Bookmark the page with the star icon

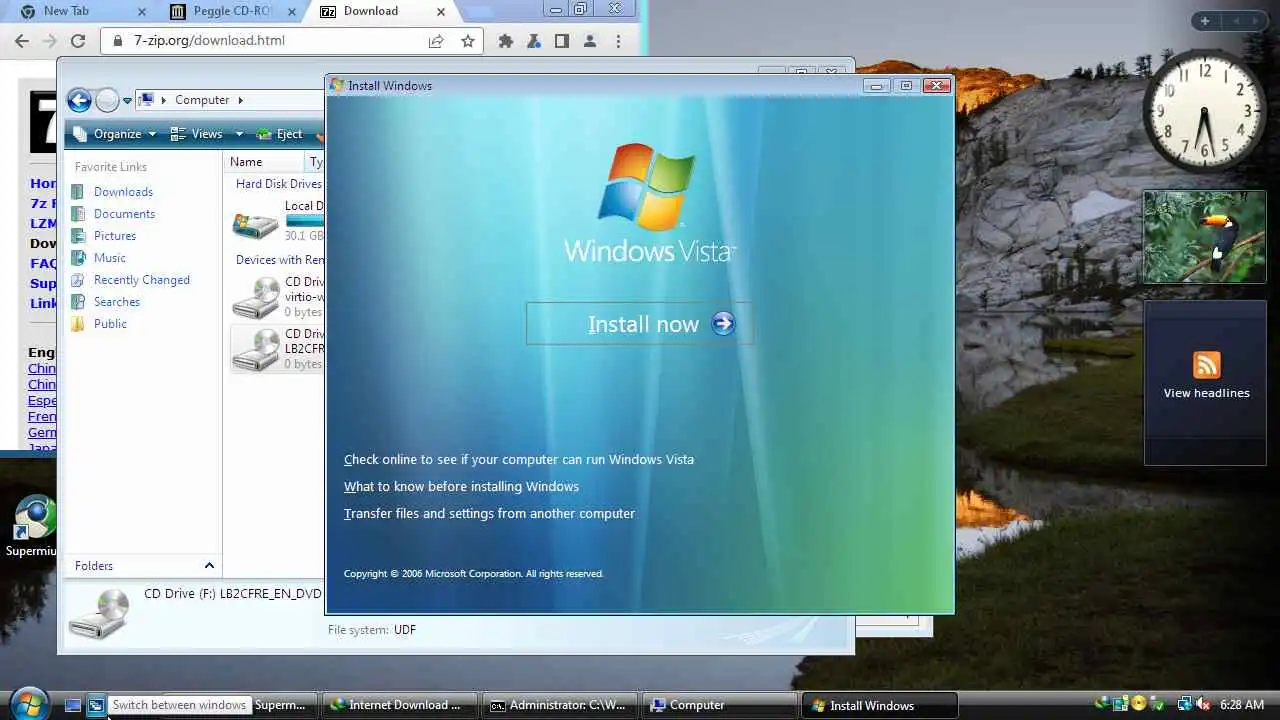tap(467, 41)
